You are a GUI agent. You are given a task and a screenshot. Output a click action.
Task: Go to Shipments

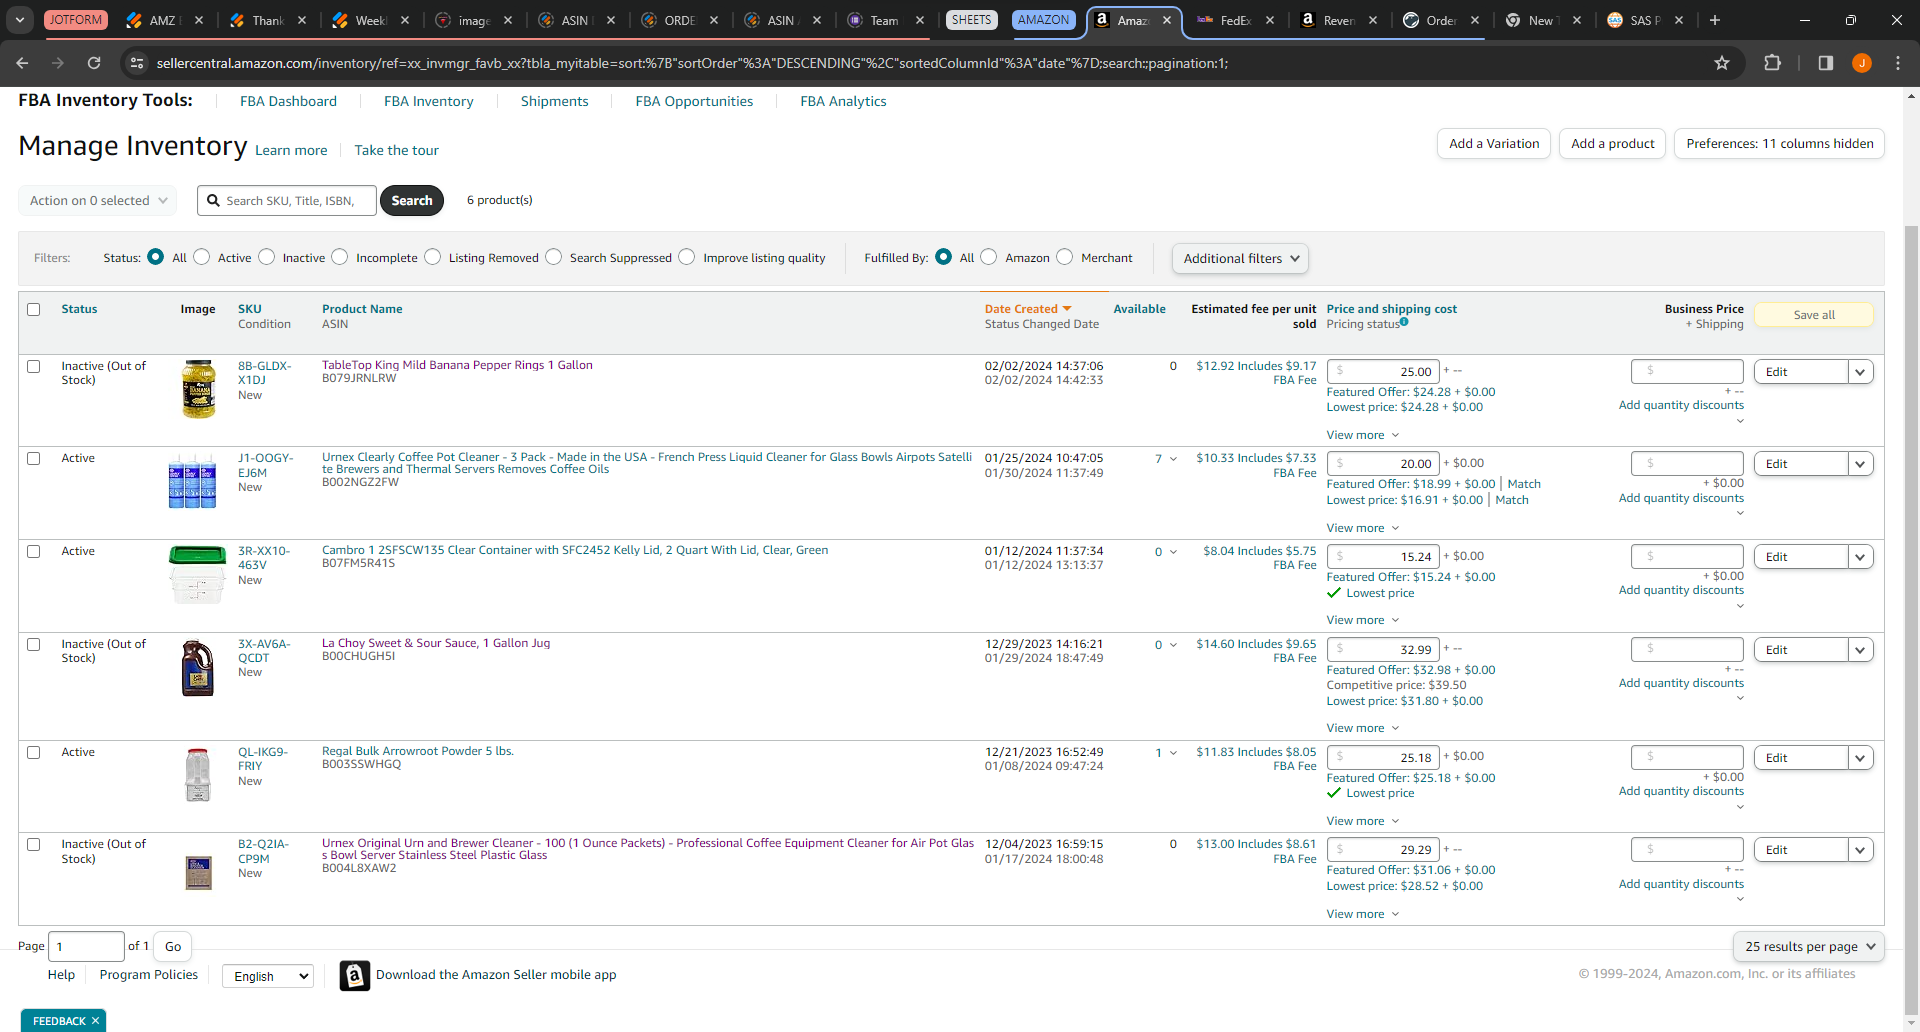pyautogui.click(x=555, y=101)
